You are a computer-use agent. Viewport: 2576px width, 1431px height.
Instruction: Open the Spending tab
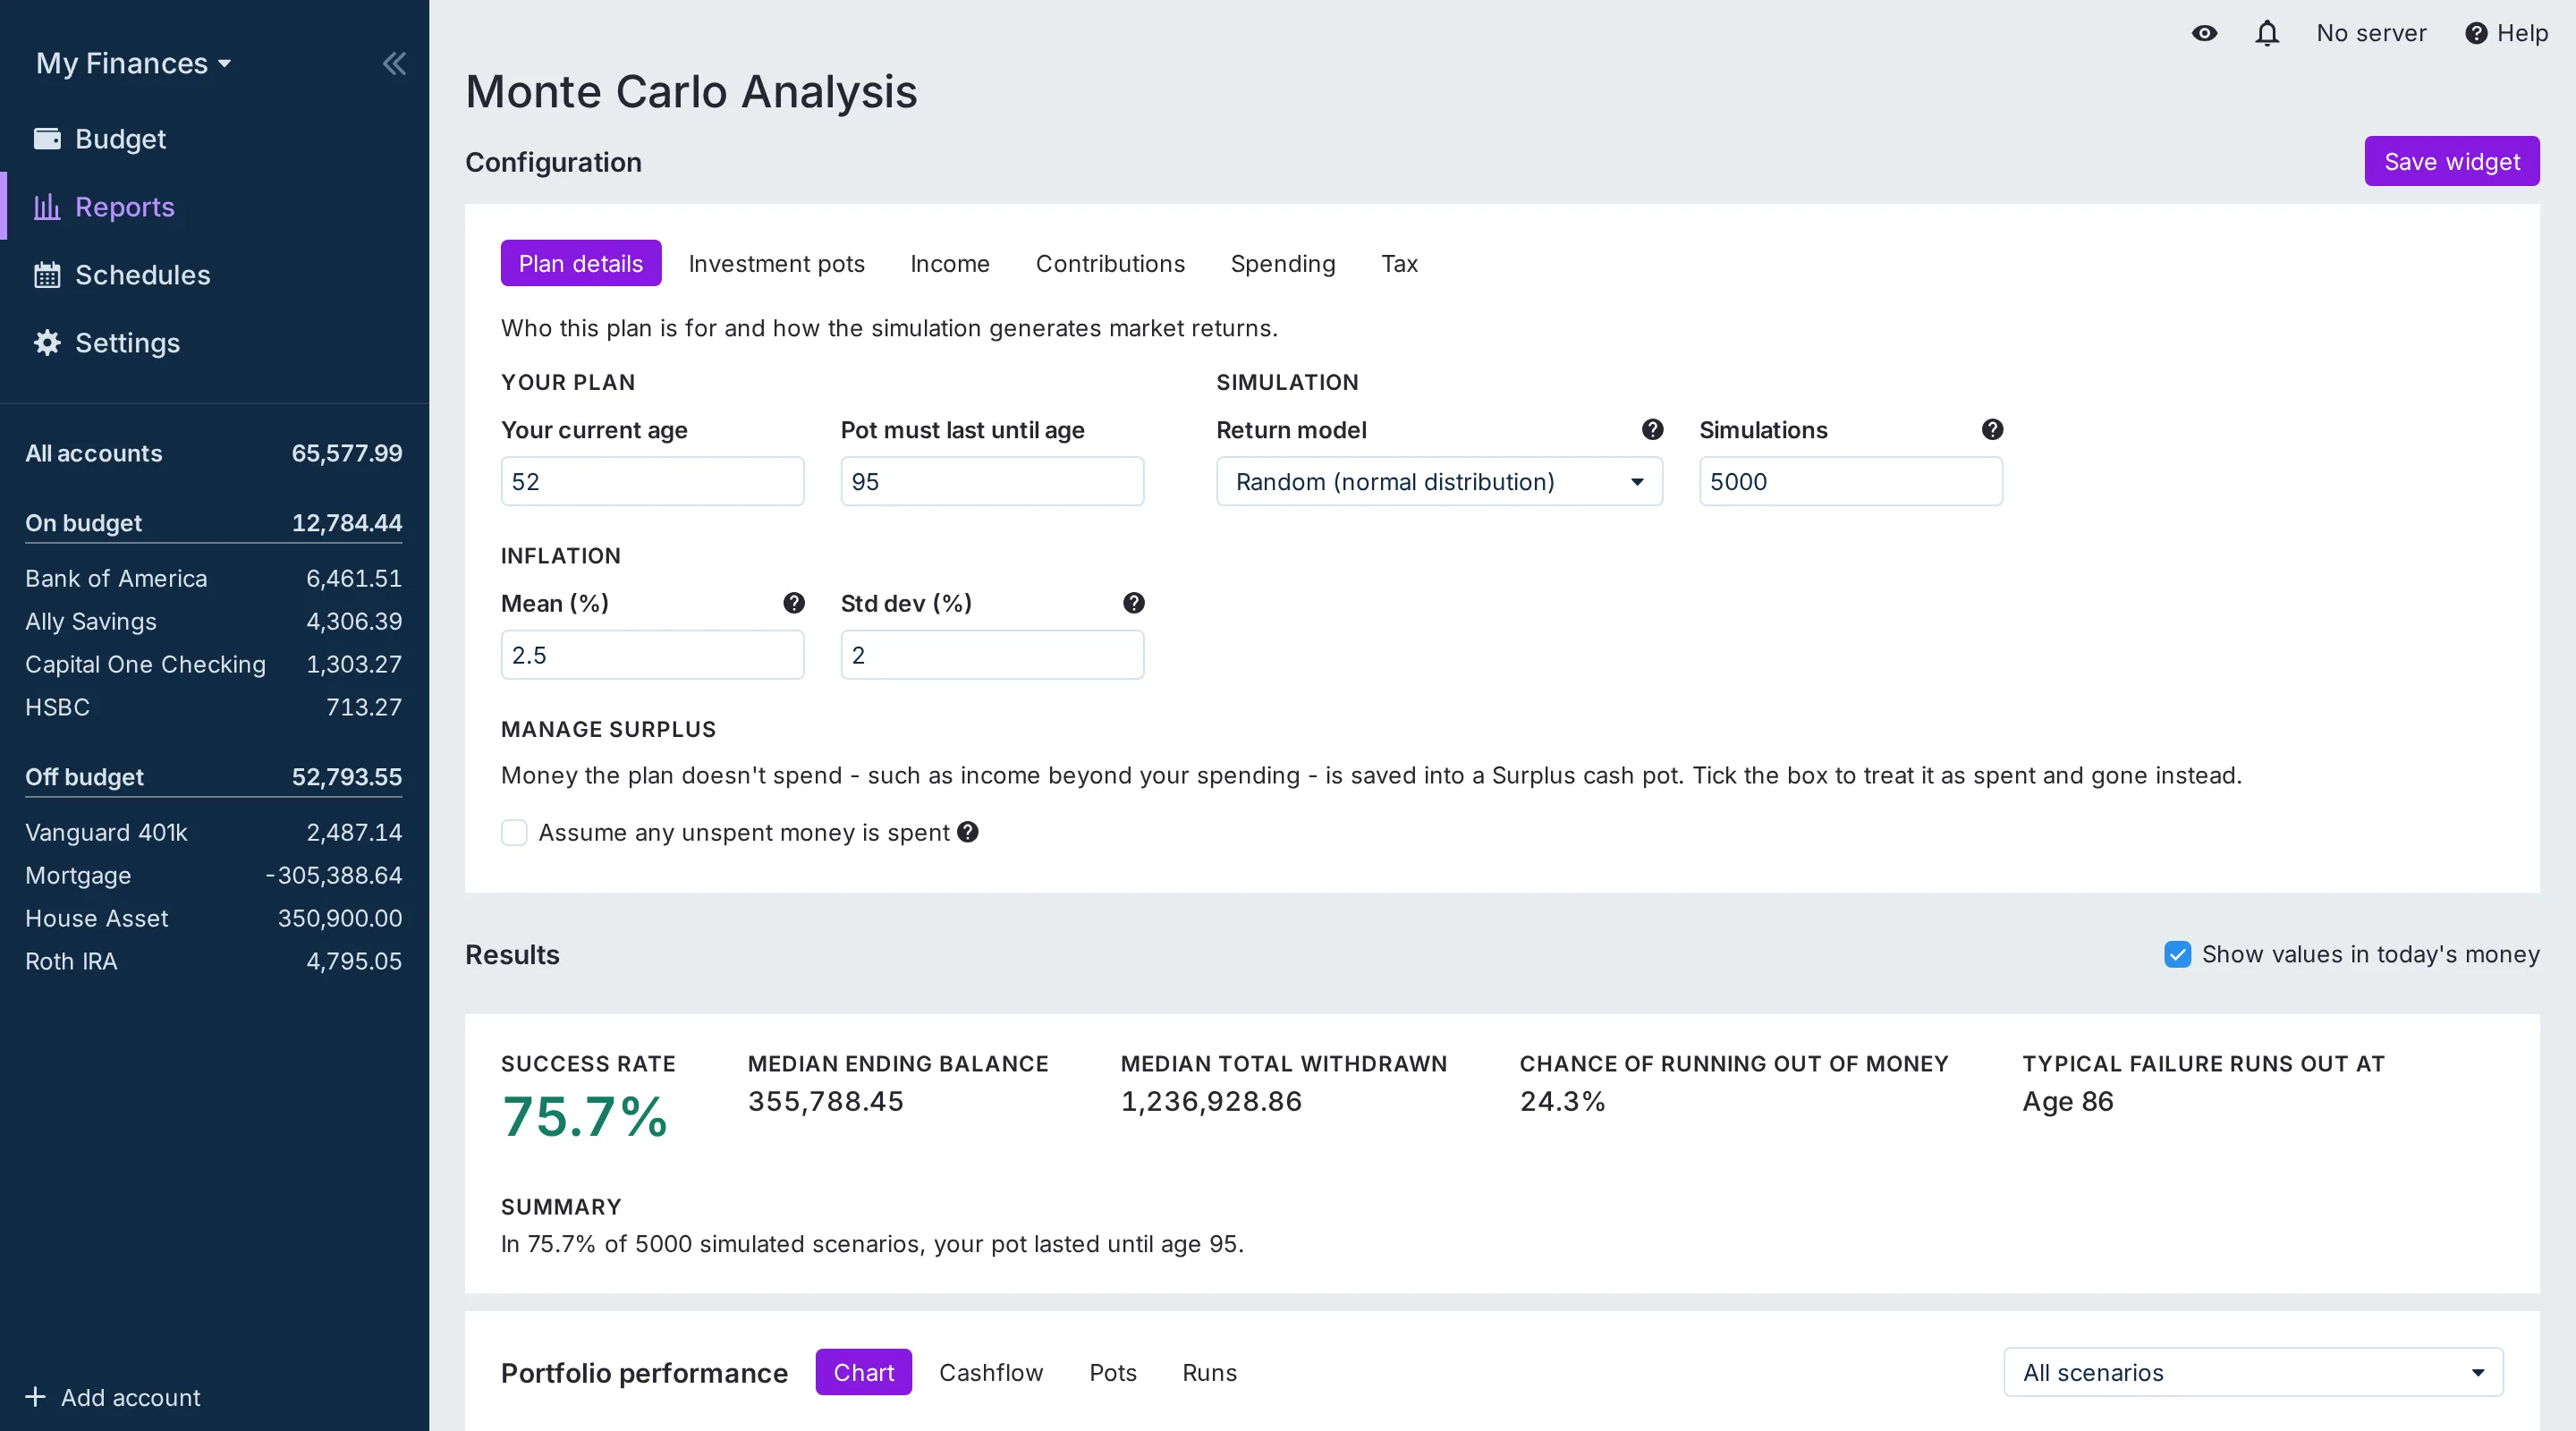click(x=1282, y=264)
